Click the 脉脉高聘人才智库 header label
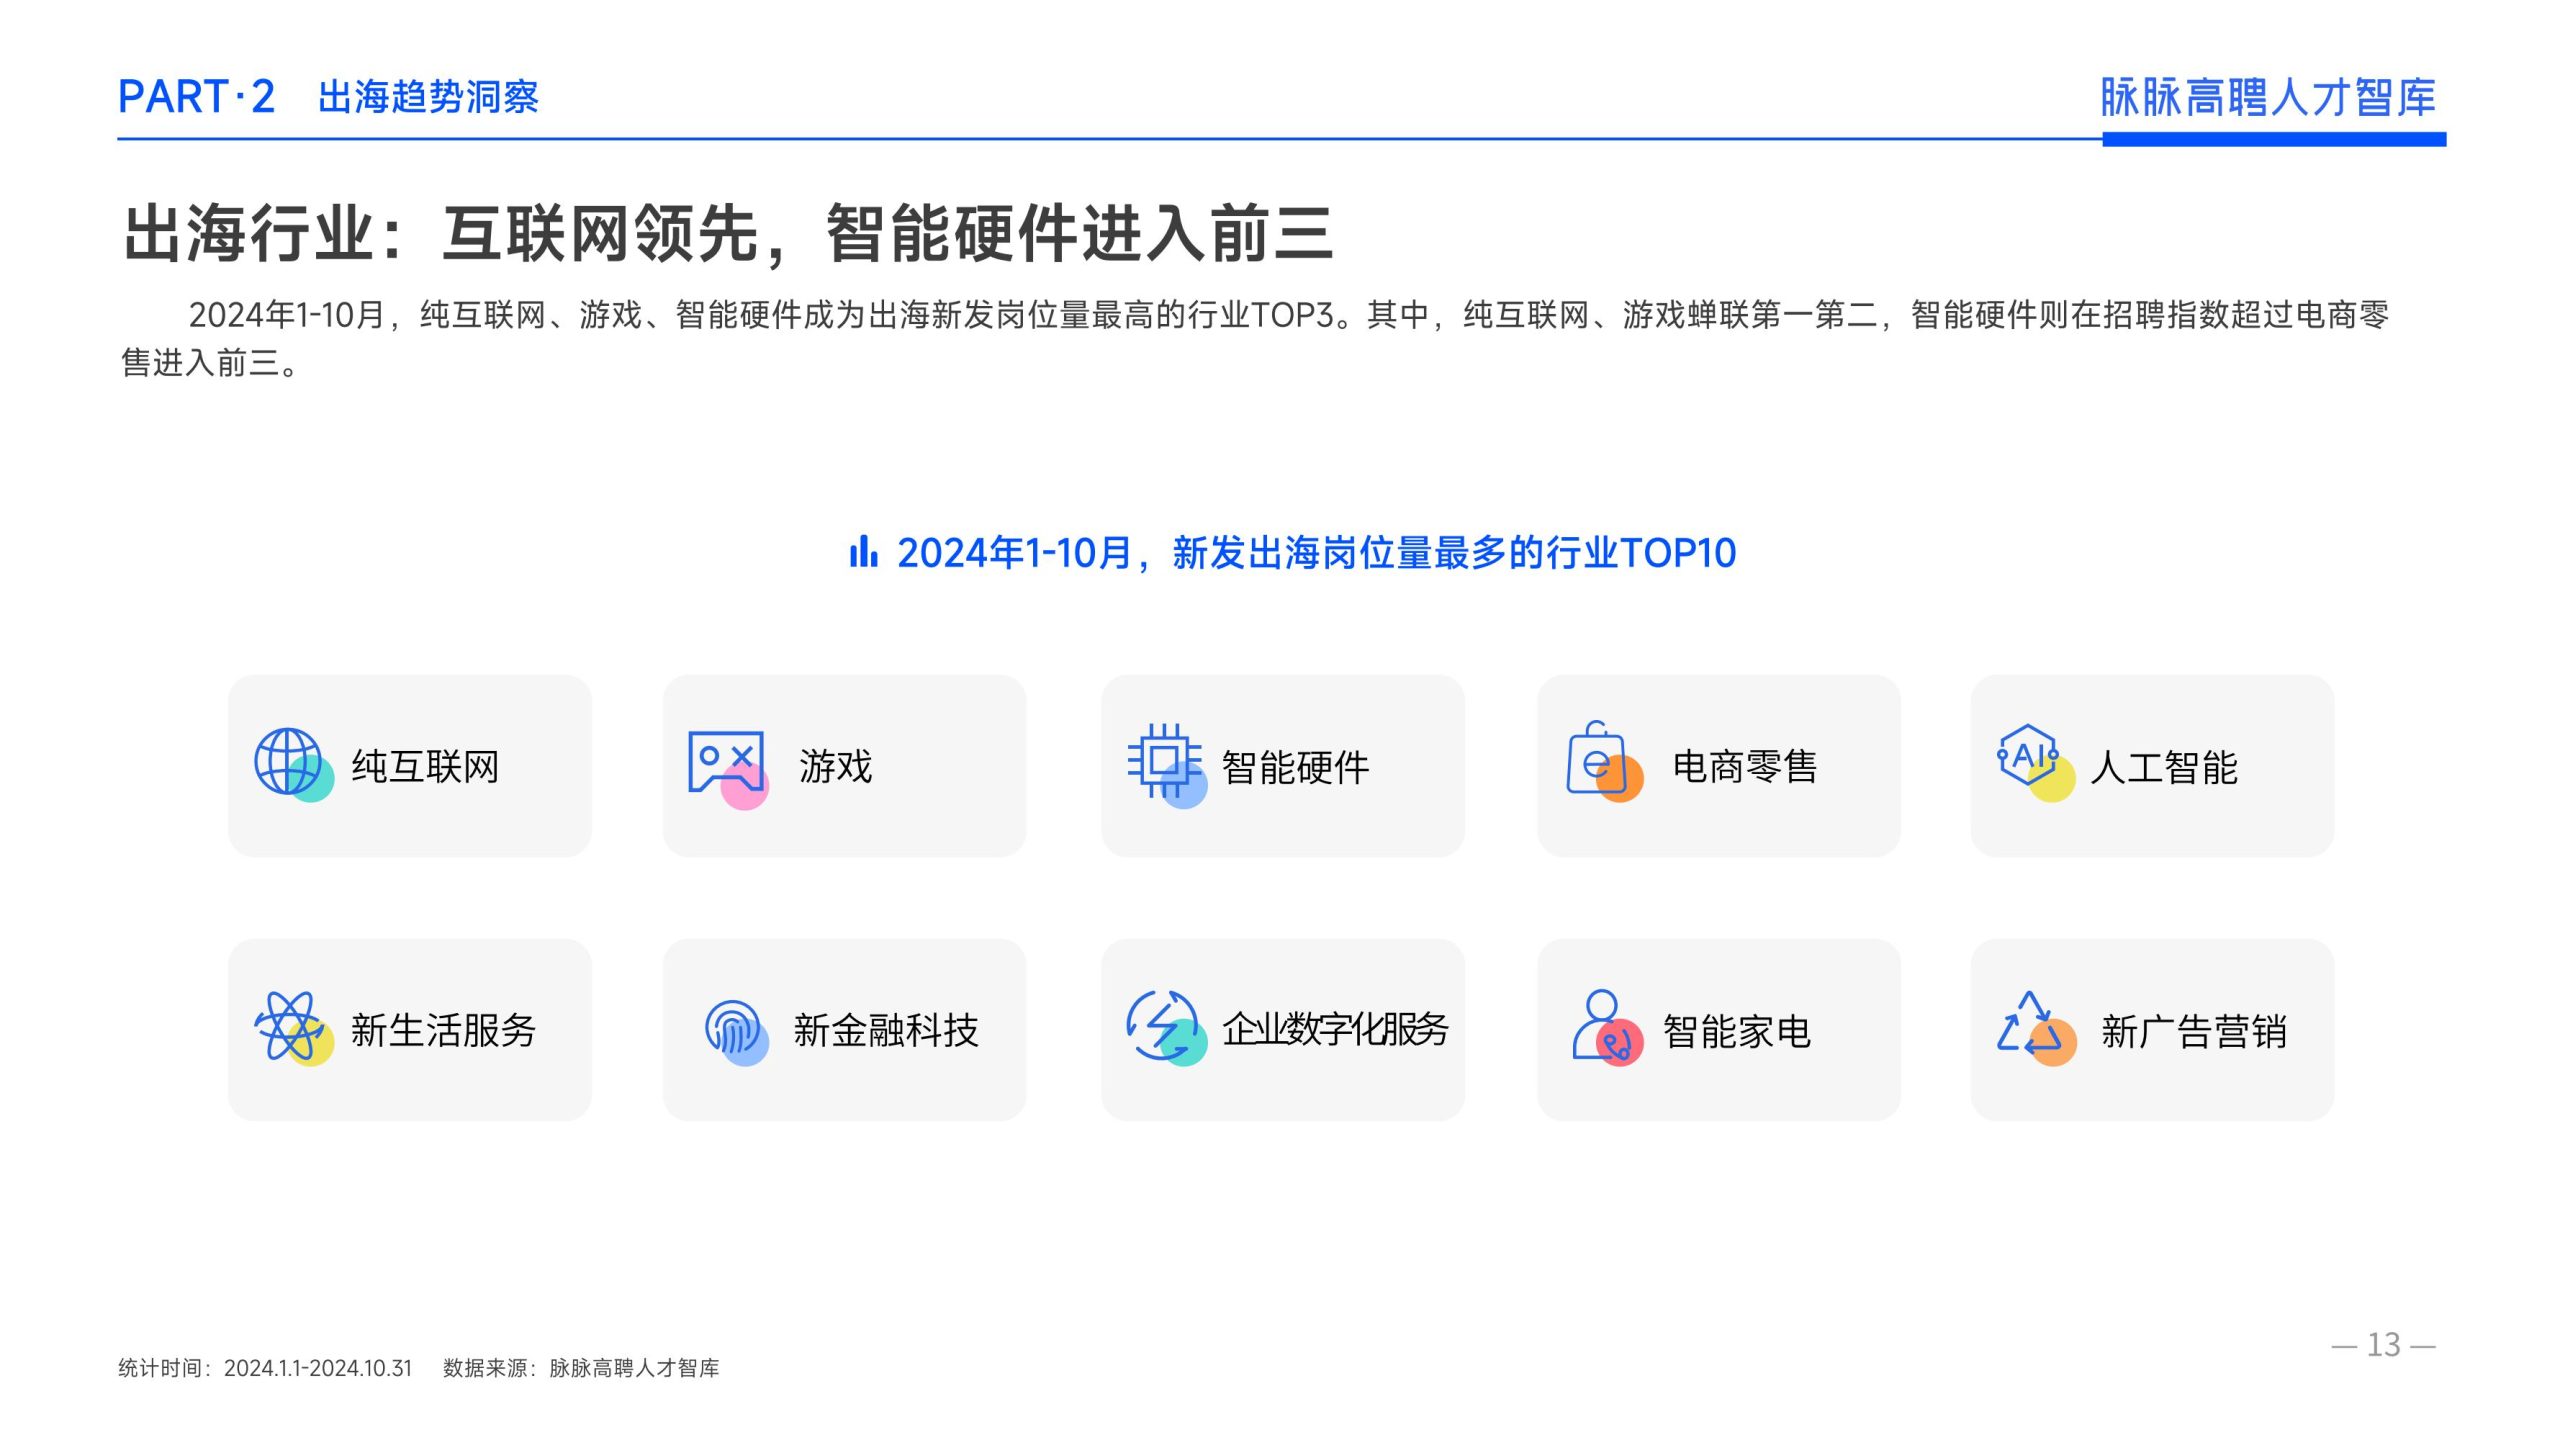 [x=2267, y=98]
